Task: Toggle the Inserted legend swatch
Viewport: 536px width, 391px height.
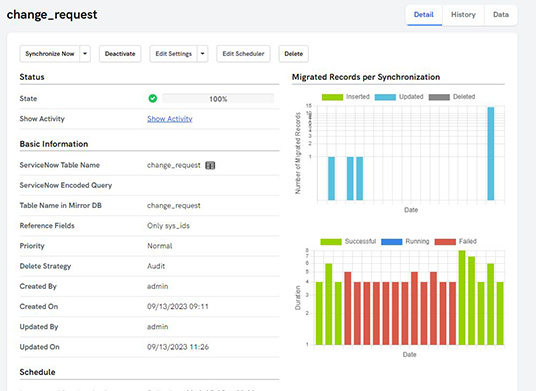Action: click(332, 97)
